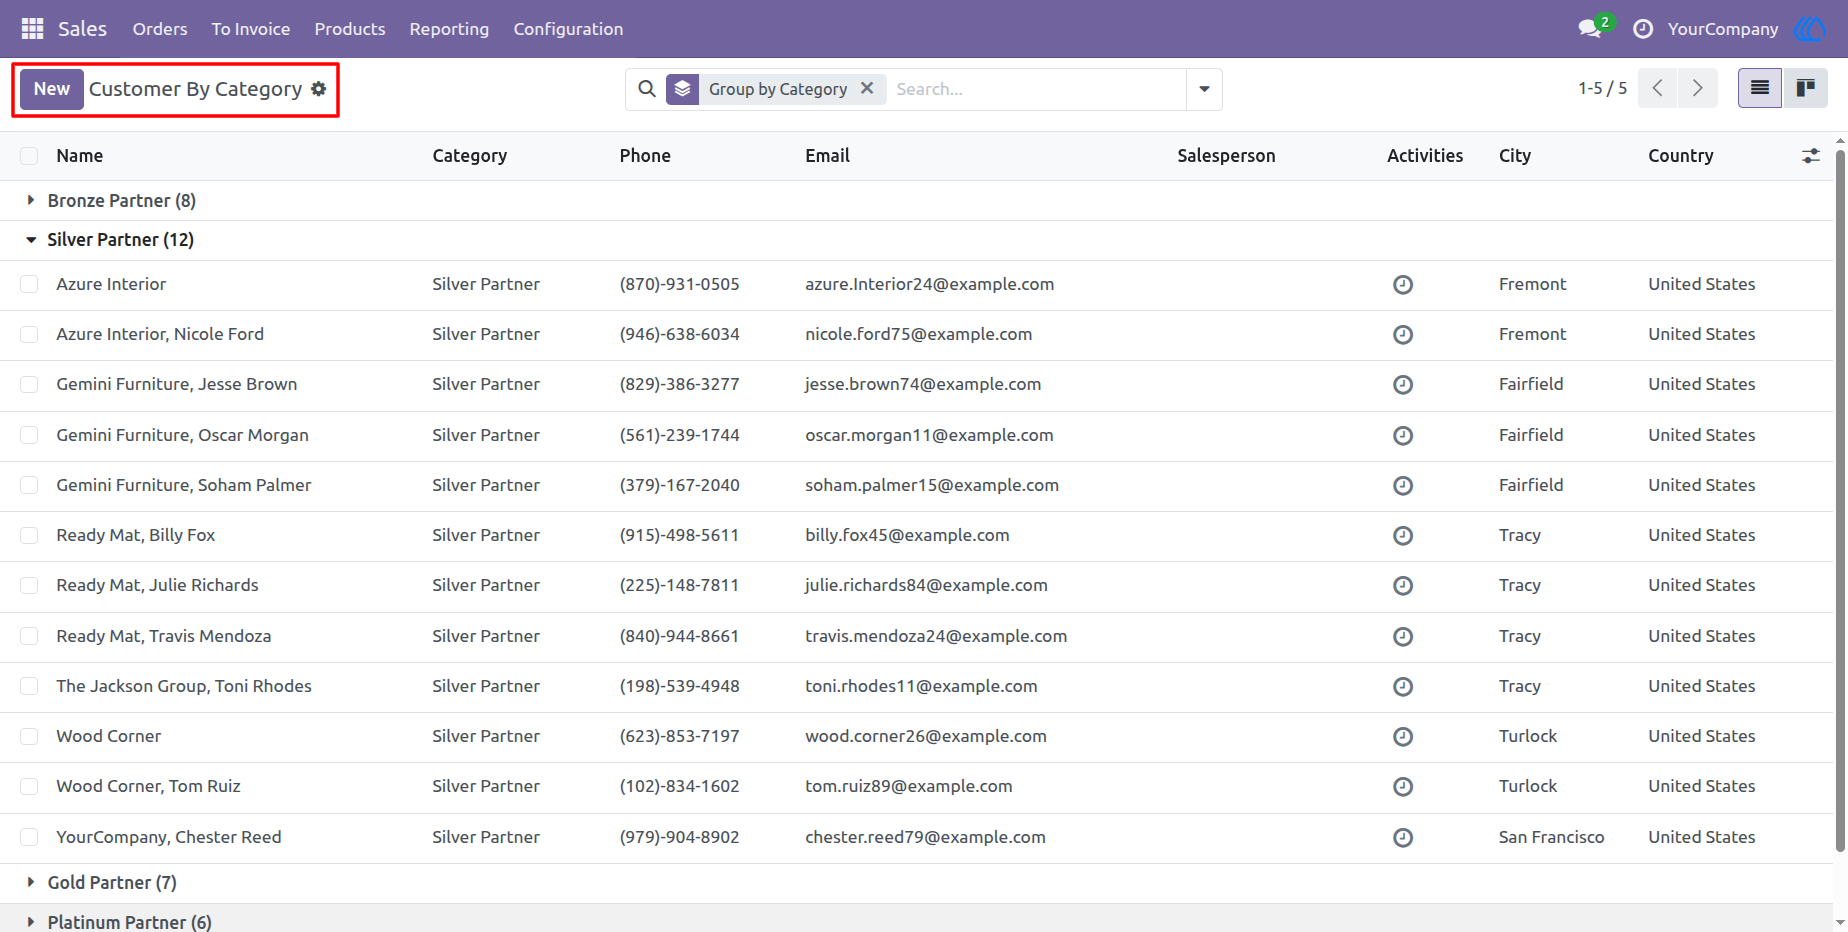Click the YourCompany company name
1848x932 pixels.
(x=1723, y=29)
